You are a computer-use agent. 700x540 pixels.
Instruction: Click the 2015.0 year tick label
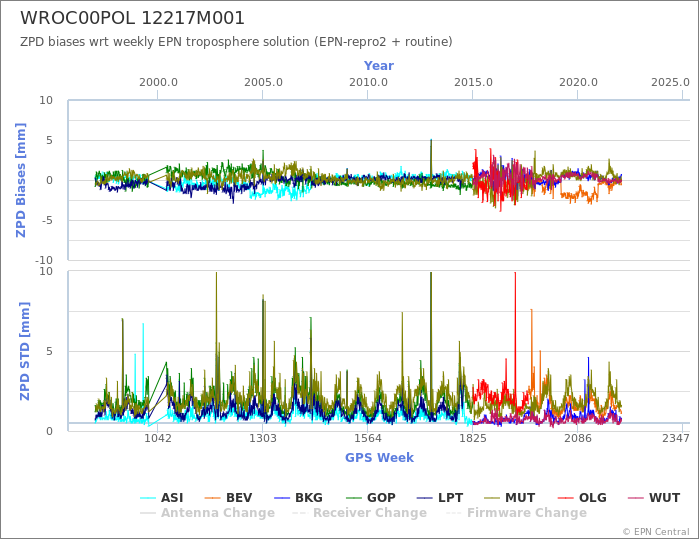pos(473,83)
